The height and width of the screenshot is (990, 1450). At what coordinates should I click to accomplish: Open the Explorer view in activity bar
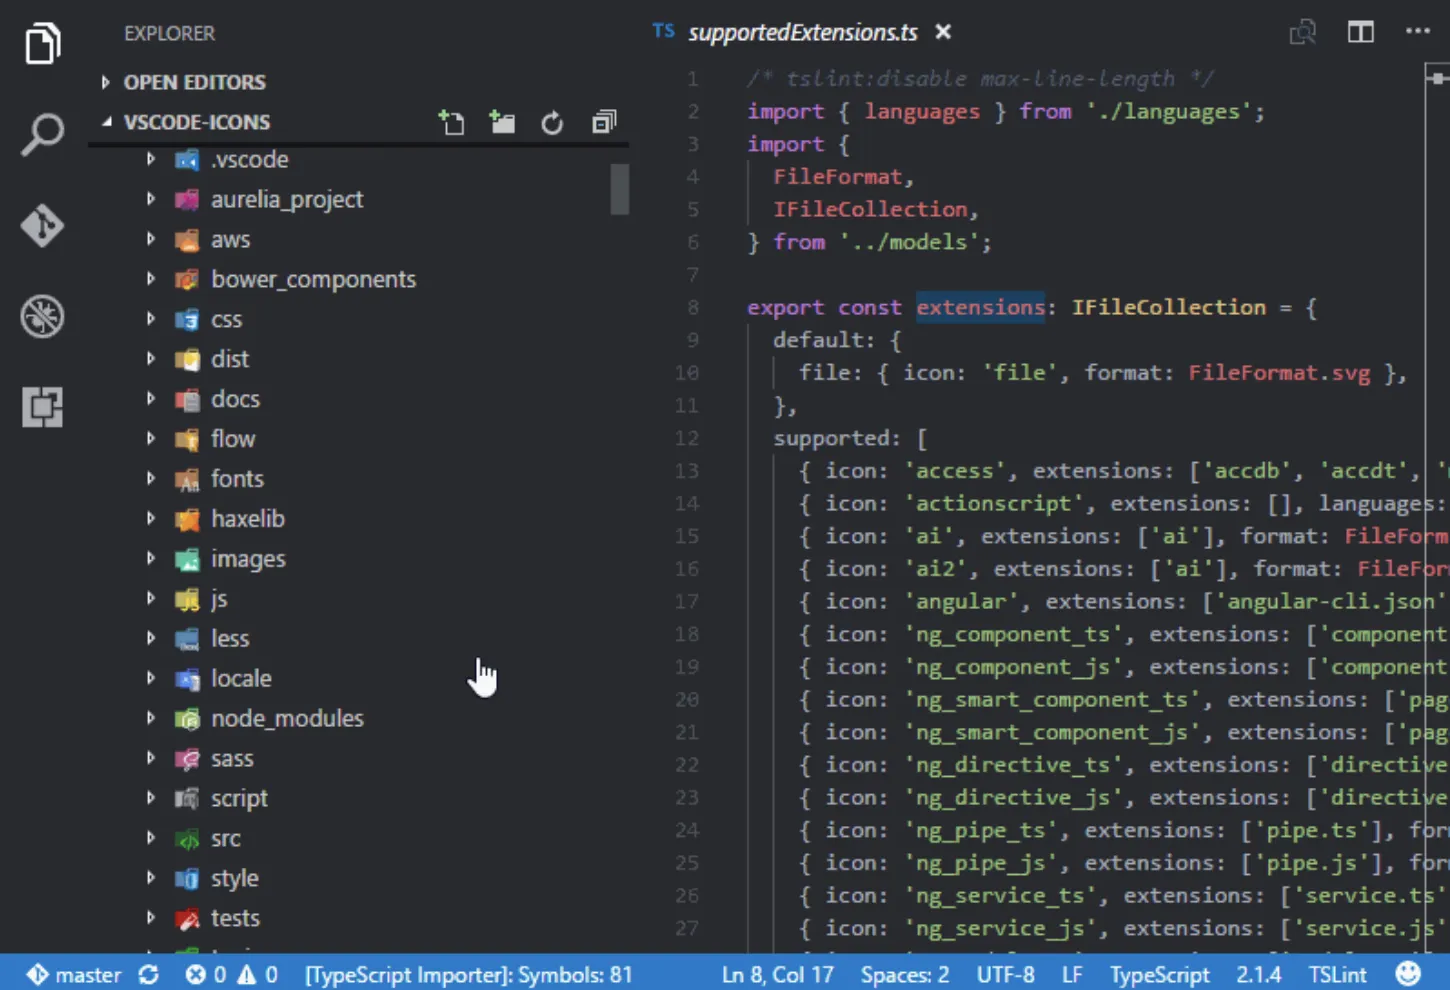pos(42,43)
